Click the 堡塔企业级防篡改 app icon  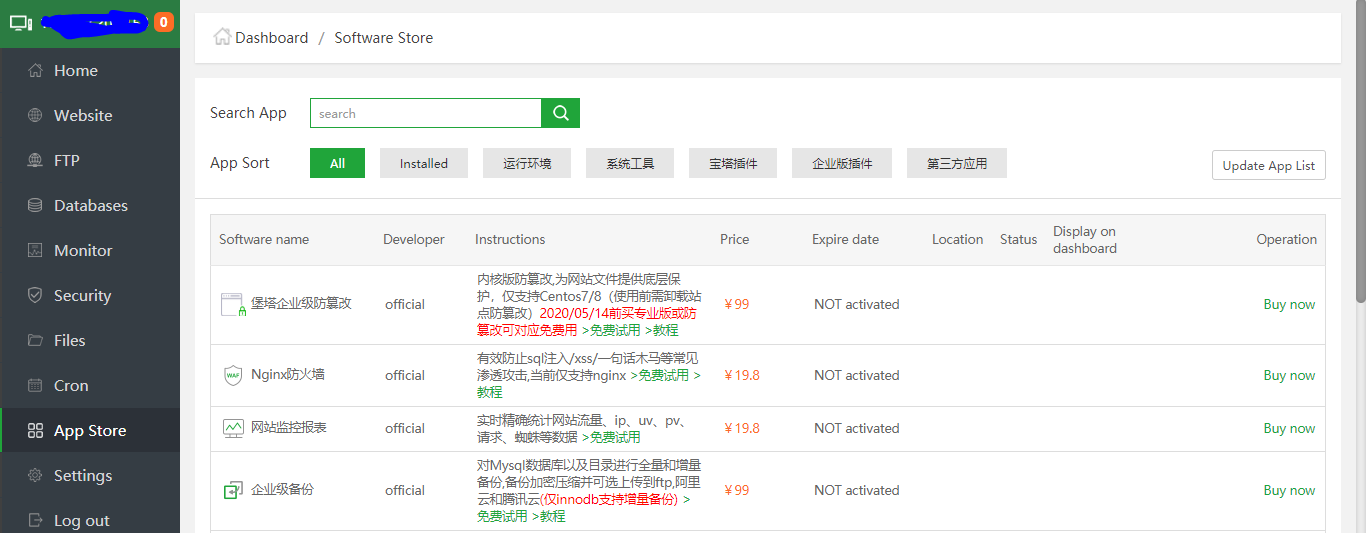[233, 305]
